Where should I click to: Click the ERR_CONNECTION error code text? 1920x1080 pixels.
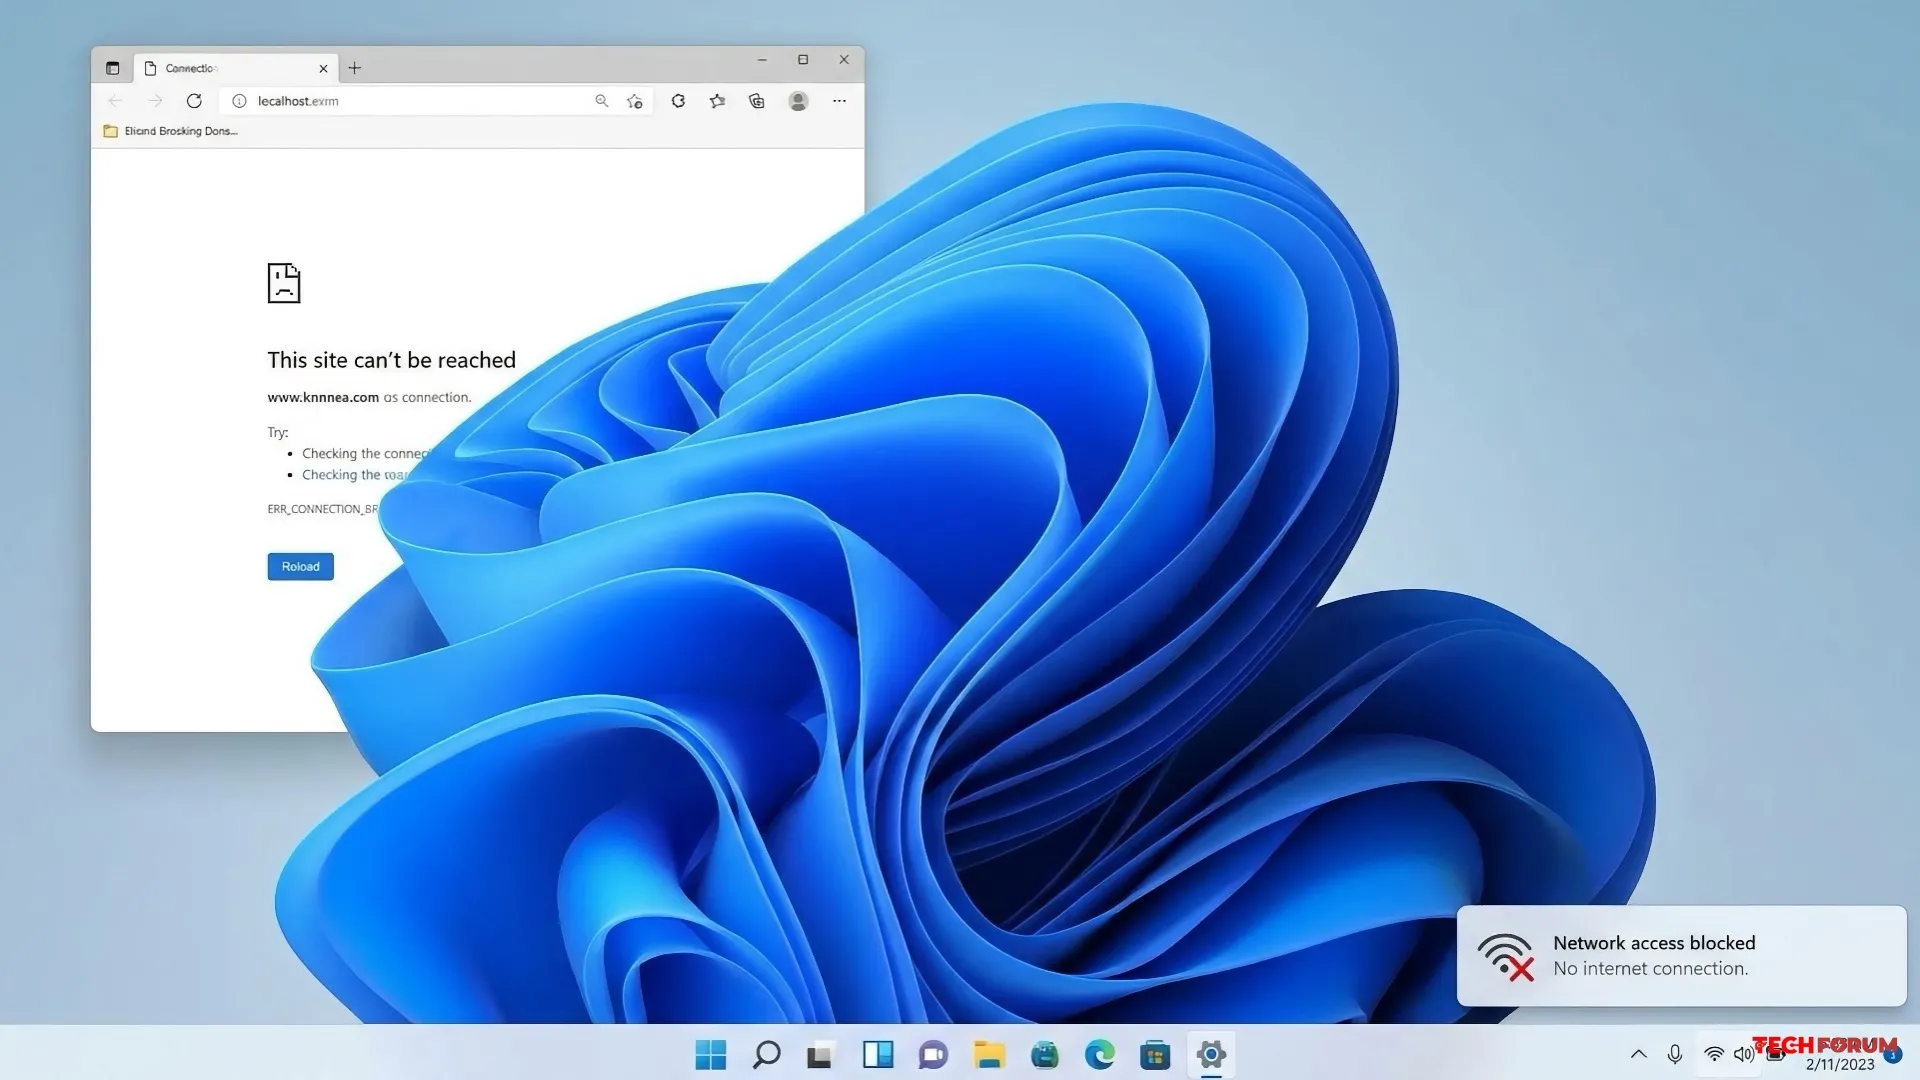pyautogui.click(x=322, y=509)
